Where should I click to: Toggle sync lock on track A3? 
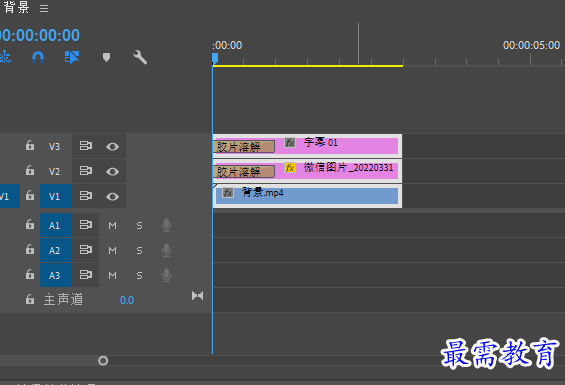[86, 275]
